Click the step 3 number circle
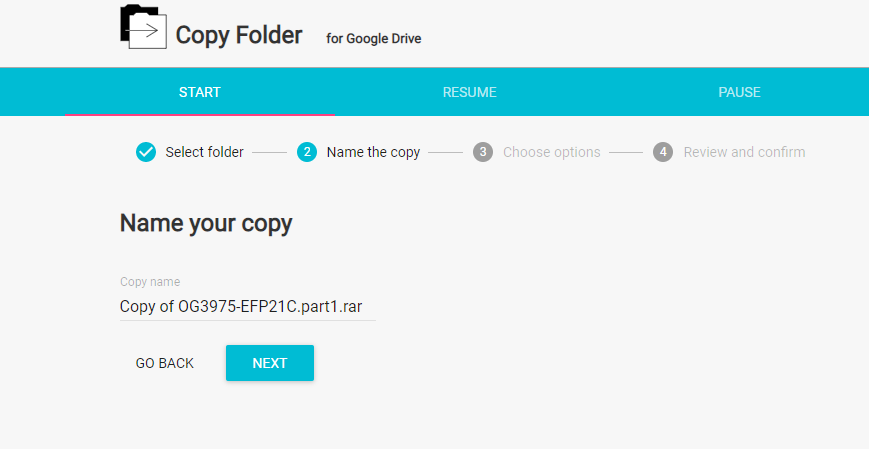This screenshot has width=869, height=449. [x=483, y=152]
